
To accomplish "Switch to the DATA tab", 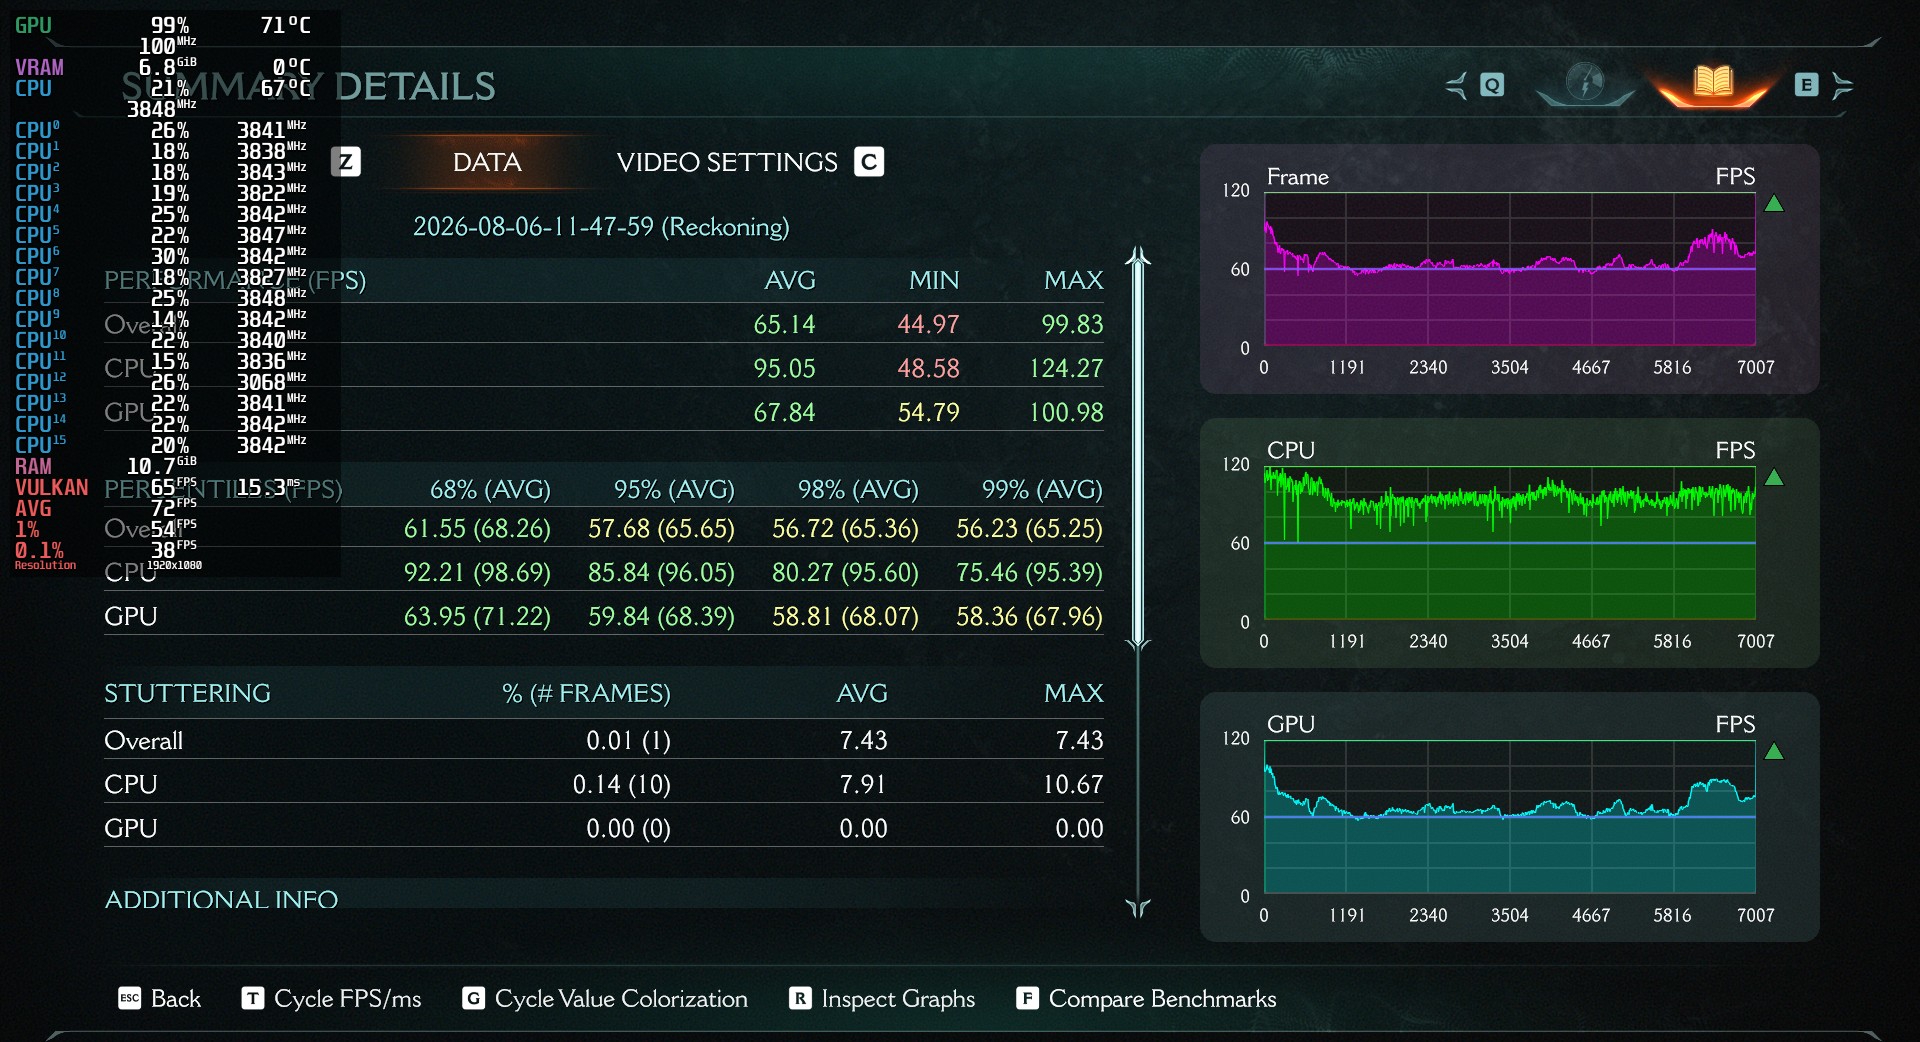I will point(487,162).
